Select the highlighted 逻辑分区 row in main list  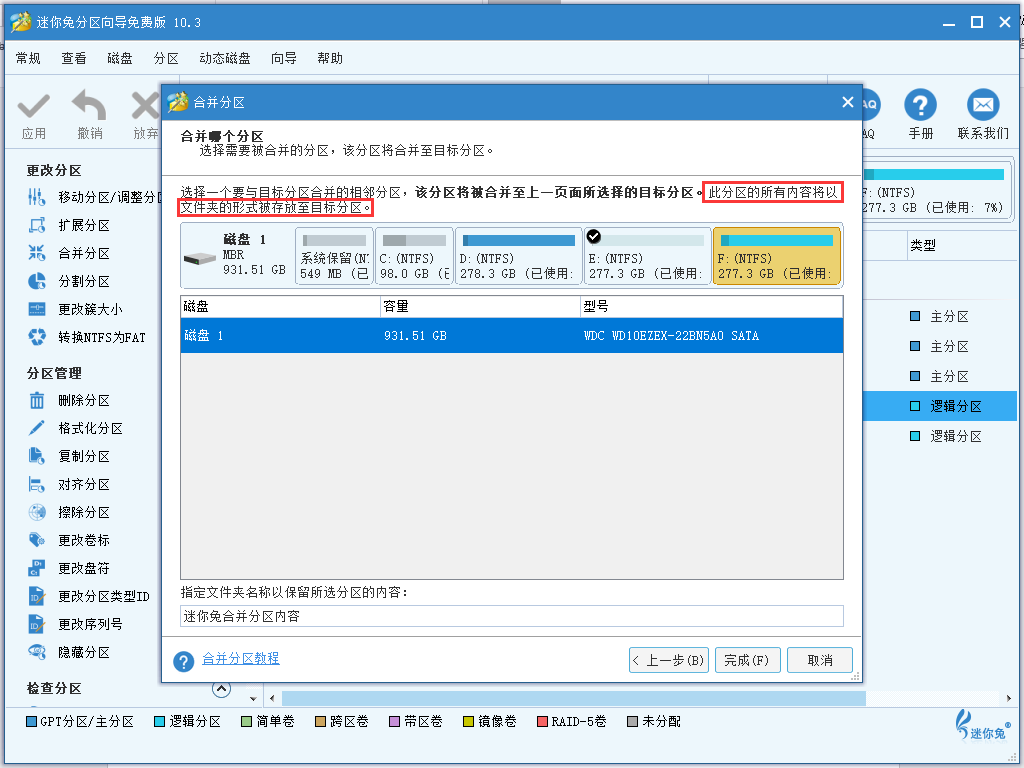point(940,406)
